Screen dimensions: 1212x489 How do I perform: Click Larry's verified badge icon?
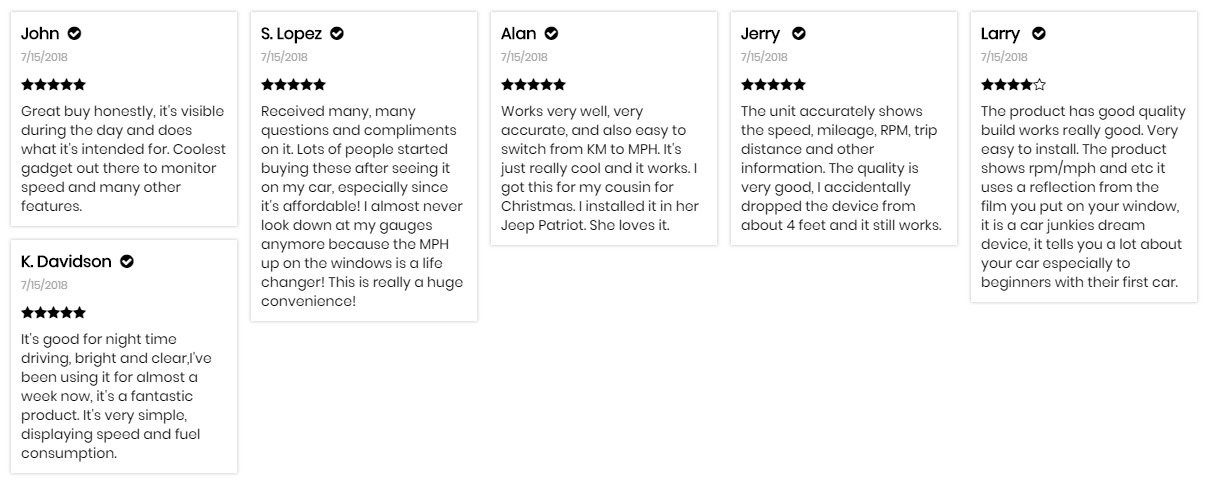pos(1039,34)
